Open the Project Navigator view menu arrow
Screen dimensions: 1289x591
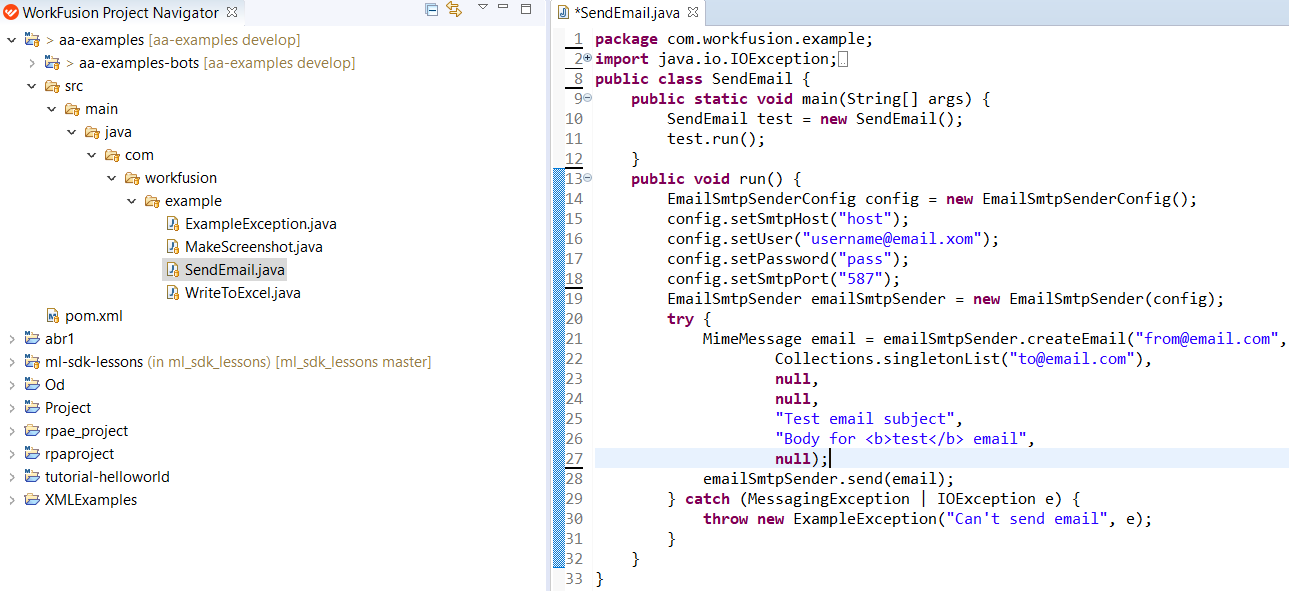(x=482, y=7)
